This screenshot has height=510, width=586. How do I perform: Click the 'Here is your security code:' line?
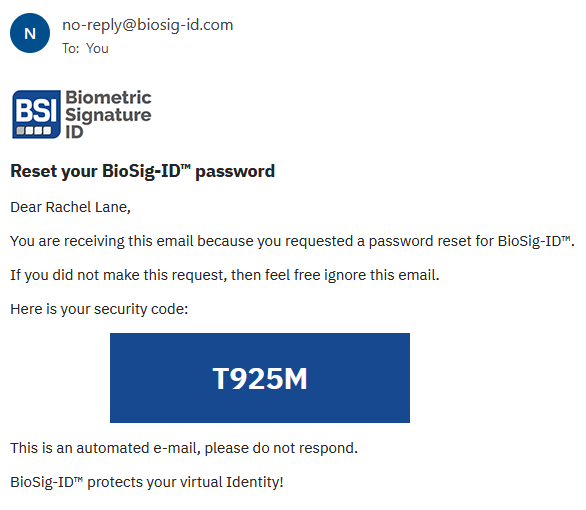99,309
